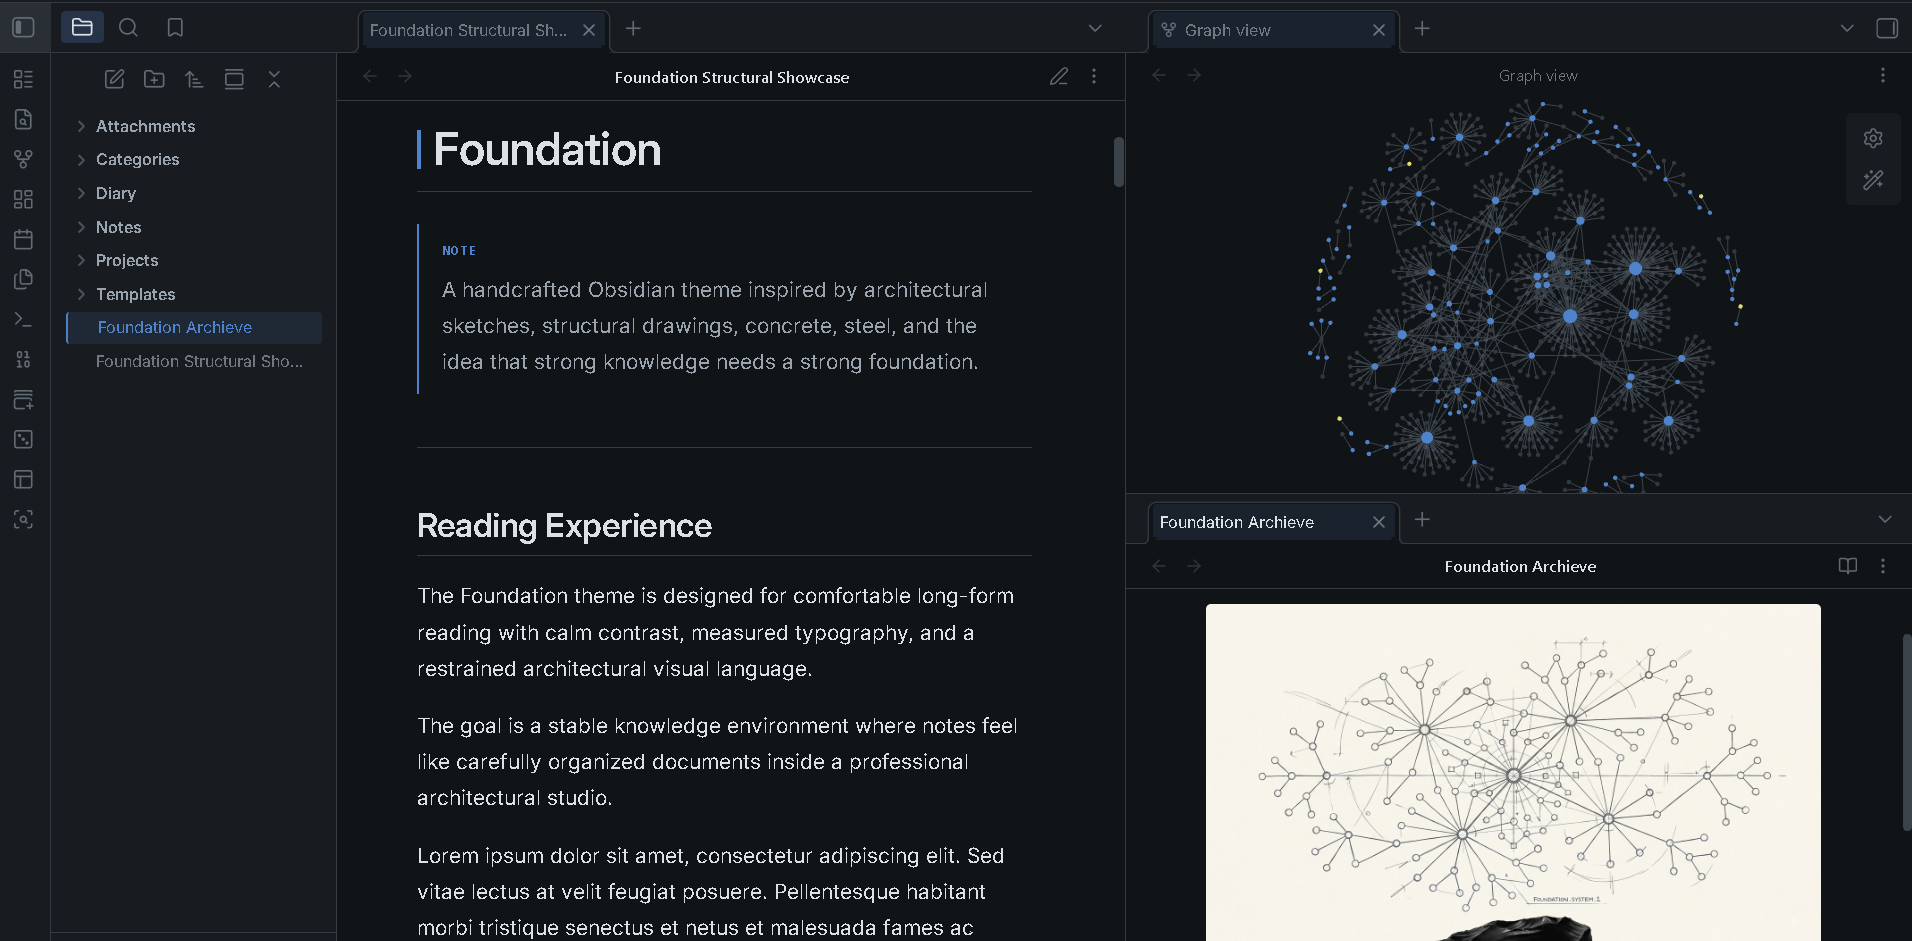Open the command palette ribbon icon
Screen dimensions: 1912x941
24,319
